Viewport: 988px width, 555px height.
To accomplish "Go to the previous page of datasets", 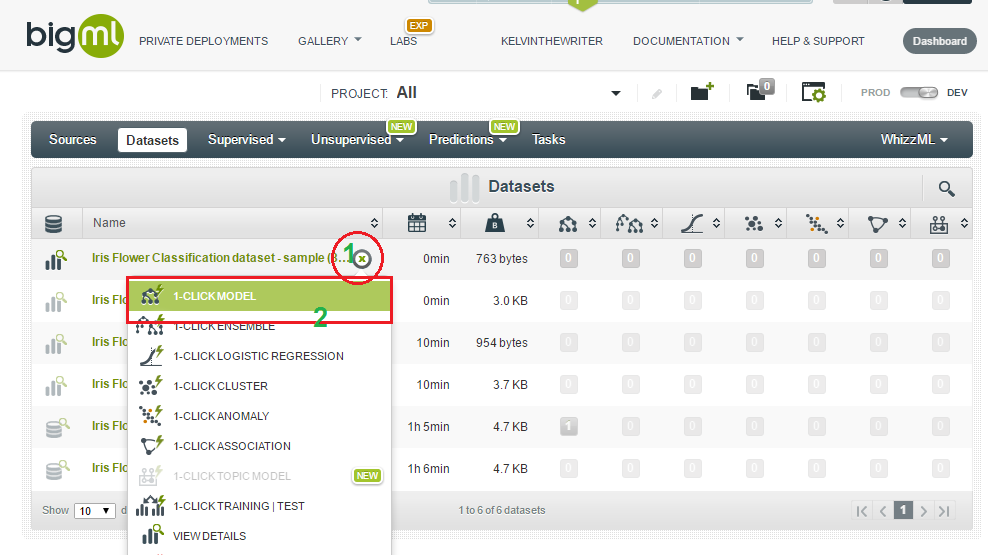I will tap(883, 511).
